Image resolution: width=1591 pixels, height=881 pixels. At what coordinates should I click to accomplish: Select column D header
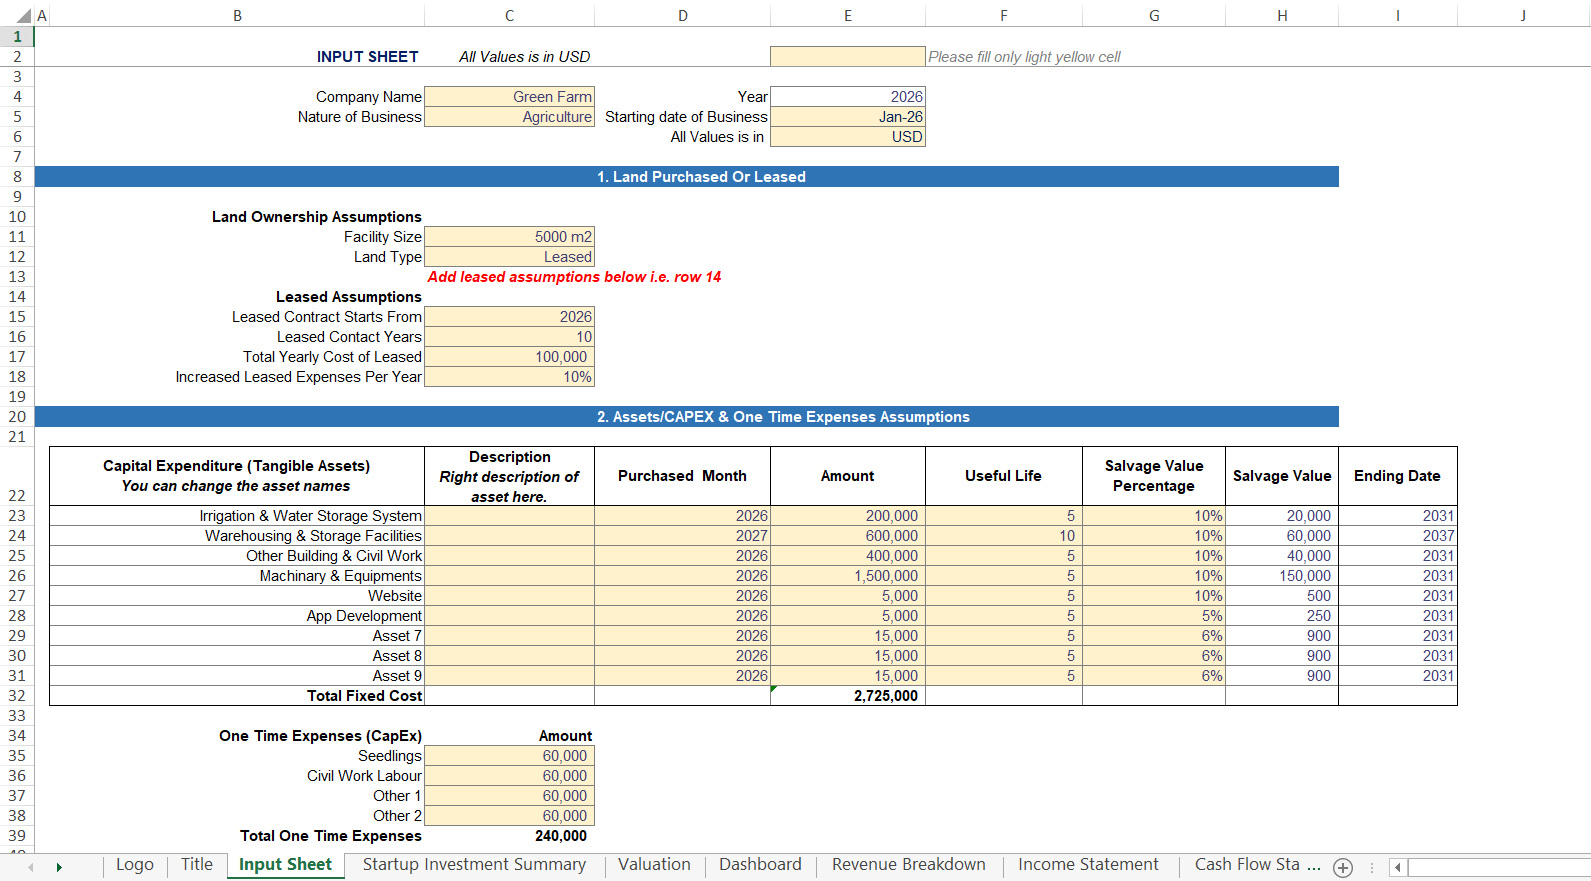(682, 16)
